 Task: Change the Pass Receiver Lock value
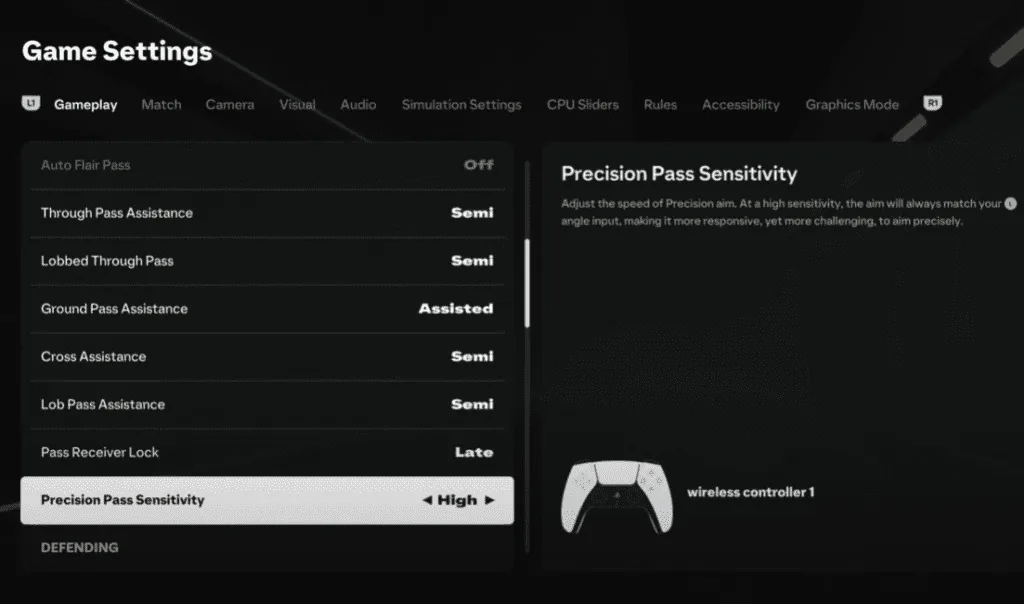(473, 453)
